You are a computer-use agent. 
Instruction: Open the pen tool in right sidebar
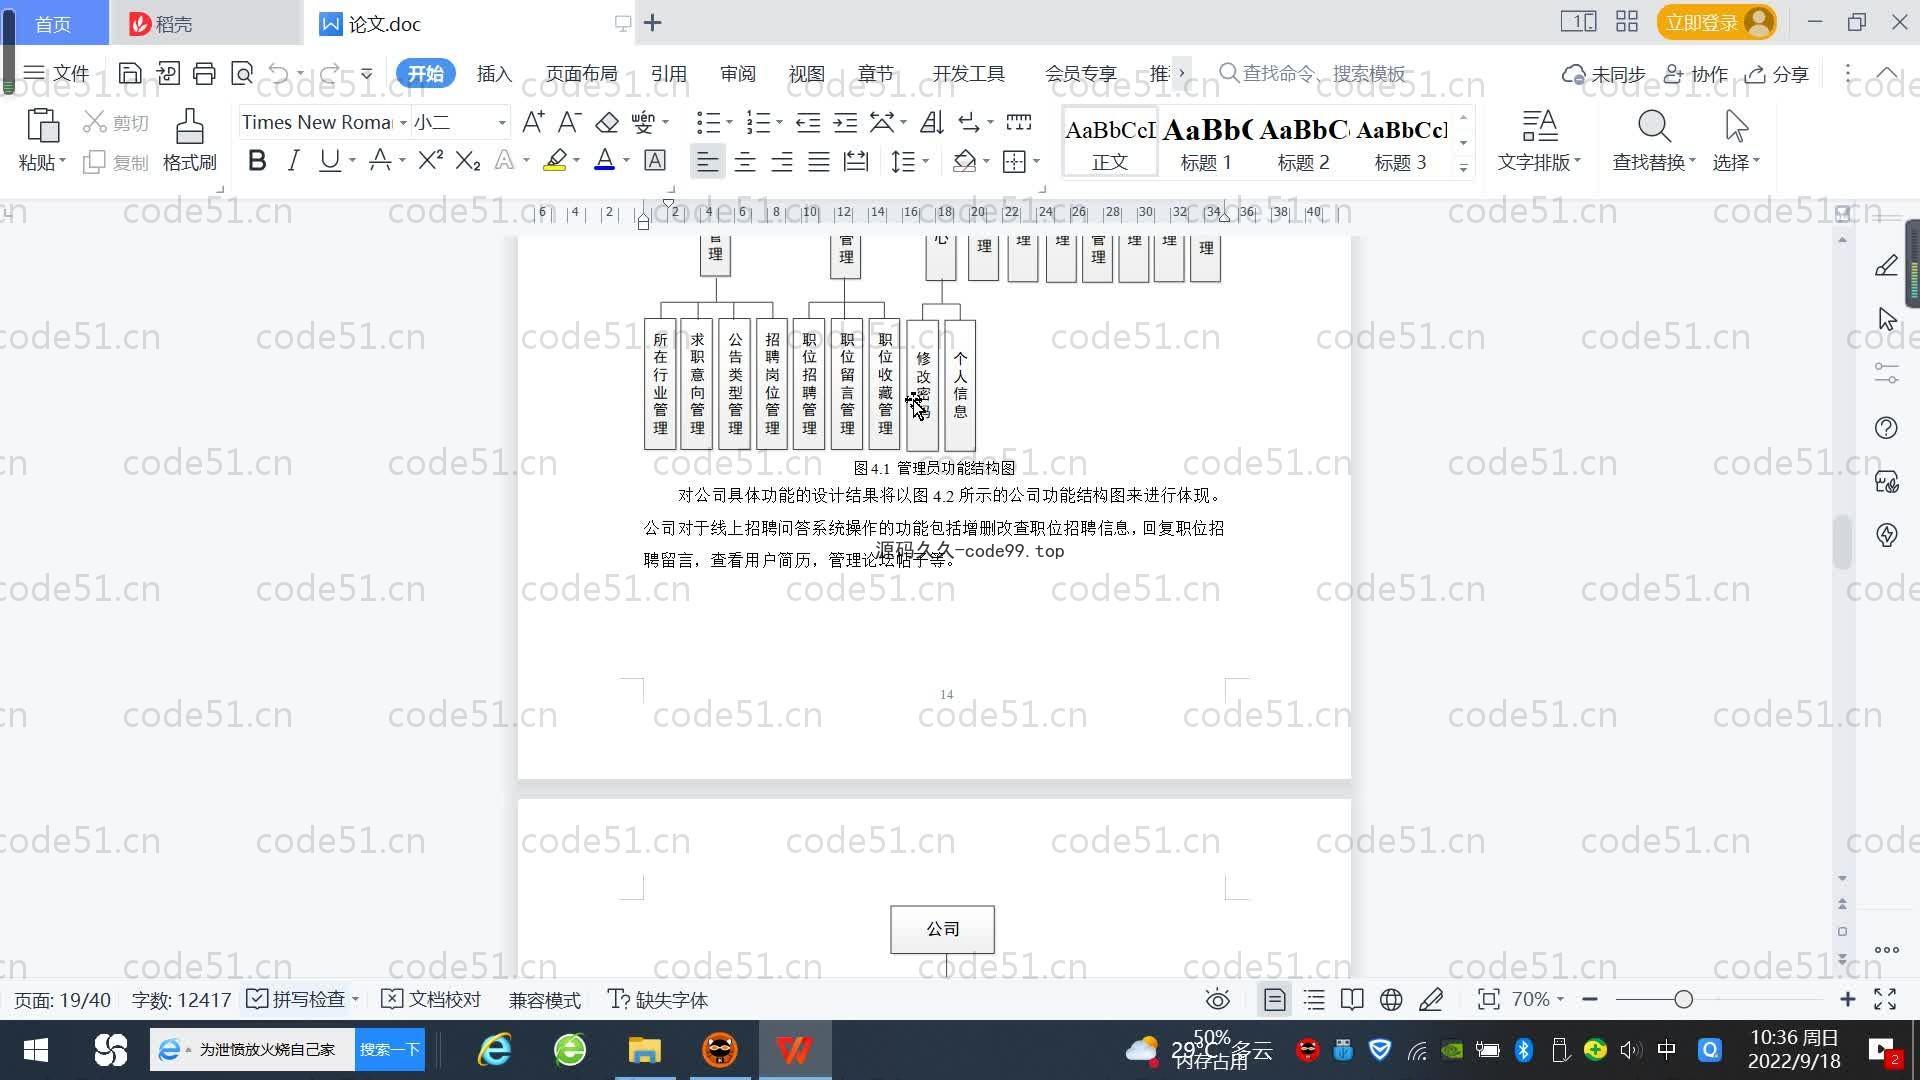[1886, 265]
